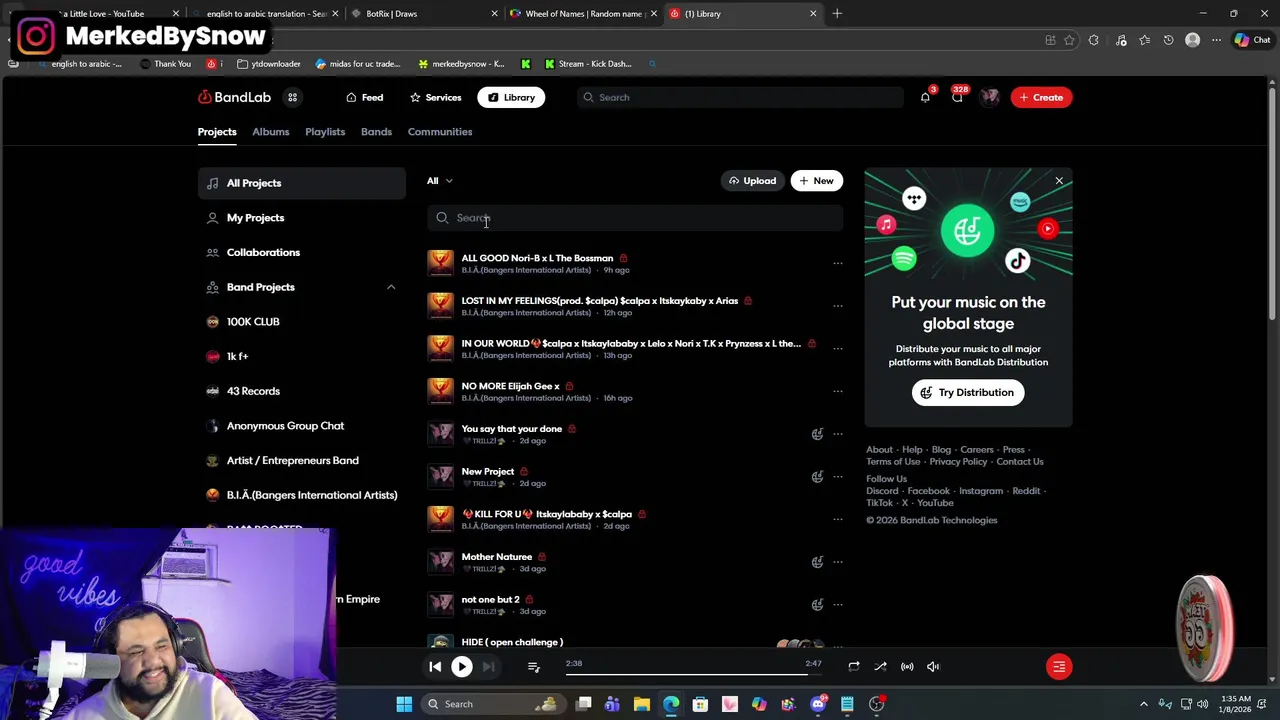Click the Library nav button
Screen dimensions: 1280x720
(511, 97)
